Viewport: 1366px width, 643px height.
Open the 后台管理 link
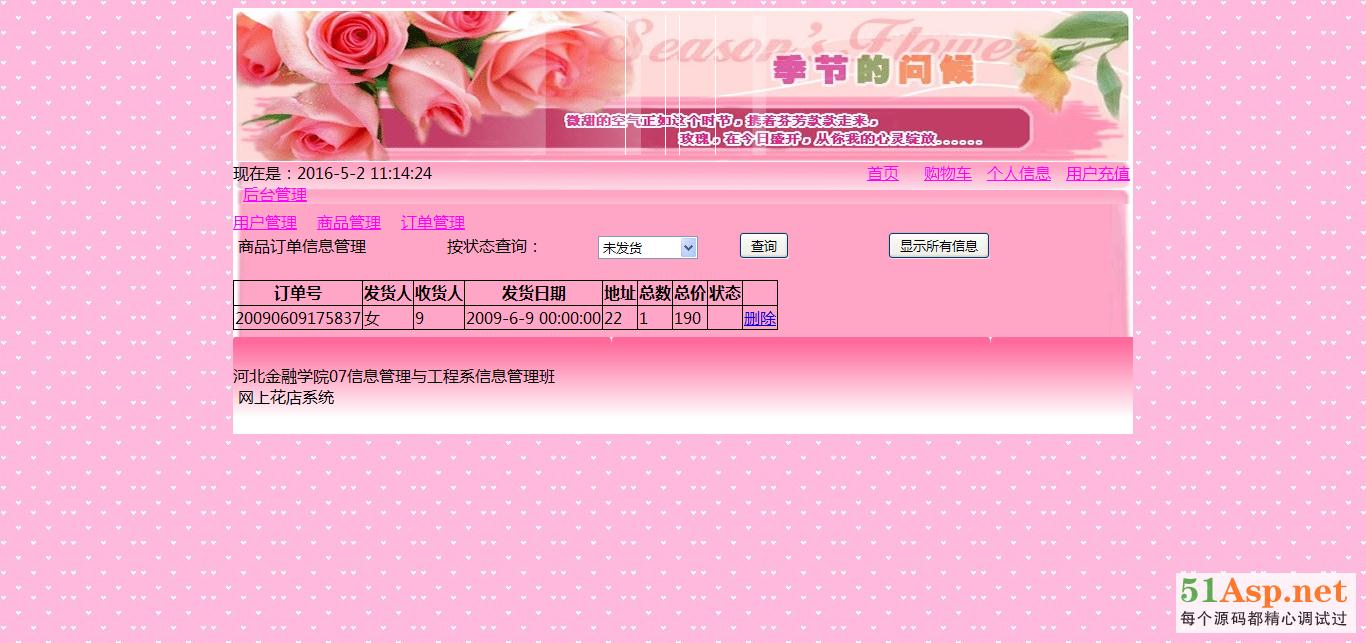[x=275, y=195]
